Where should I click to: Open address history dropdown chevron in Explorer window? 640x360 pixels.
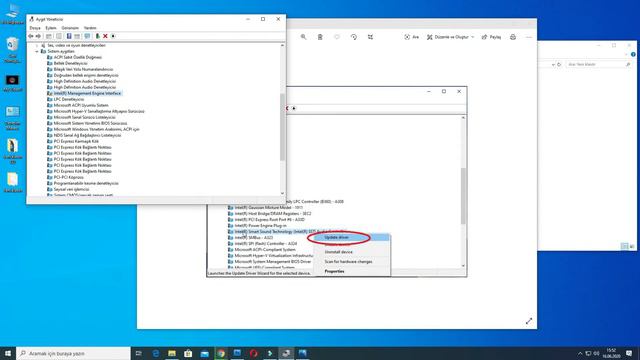coord(553,64)
